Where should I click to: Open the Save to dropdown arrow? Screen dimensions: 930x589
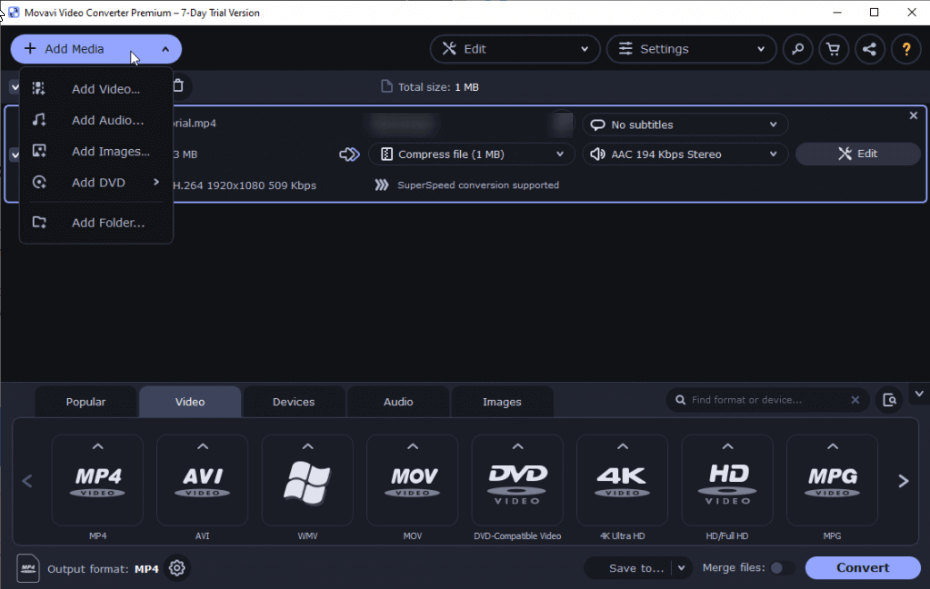pyautogui.click(x=681, y=568)
